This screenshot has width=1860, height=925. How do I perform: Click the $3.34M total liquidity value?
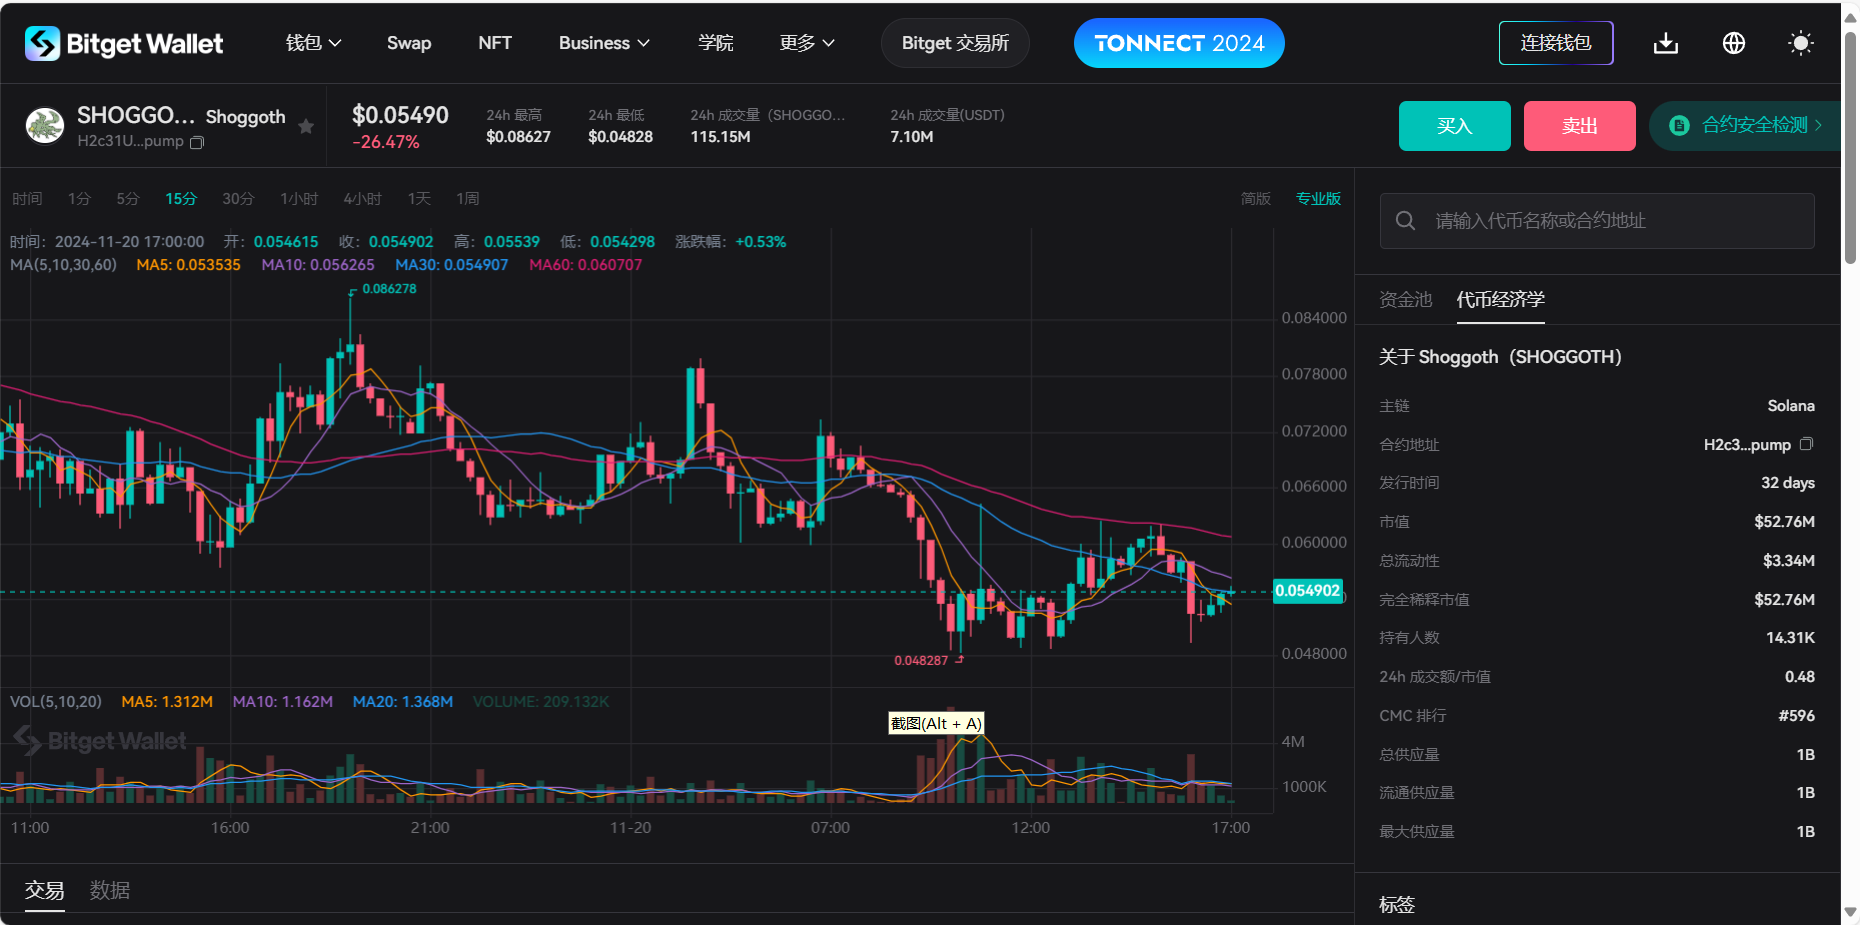tap(1789, 561)
